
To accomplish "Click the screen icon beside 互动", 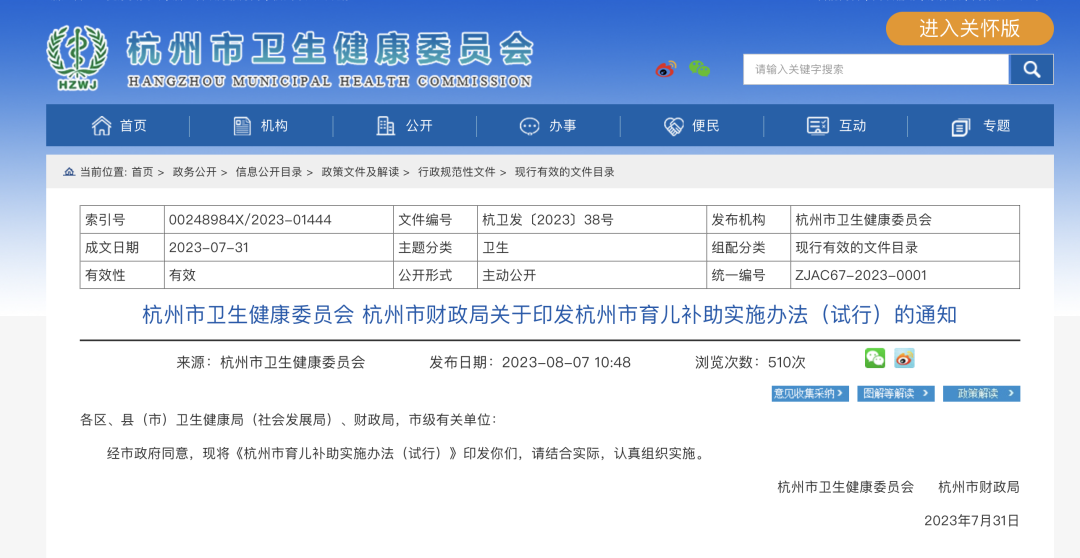I will [818, 126].
